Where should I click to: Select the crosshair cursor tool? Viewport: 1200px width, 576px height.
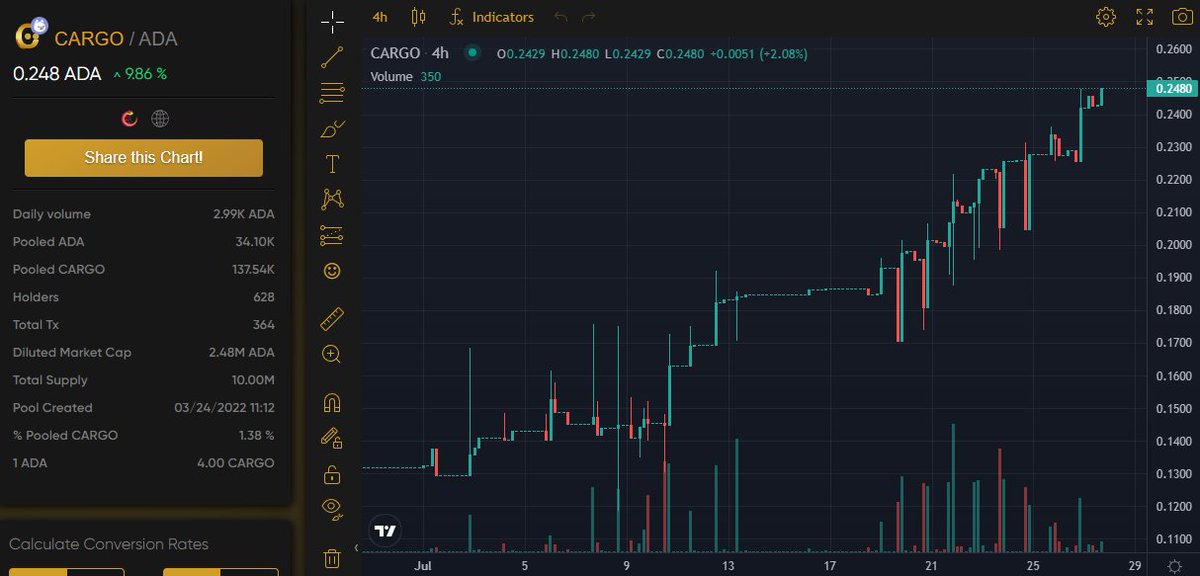coord(332,20)
